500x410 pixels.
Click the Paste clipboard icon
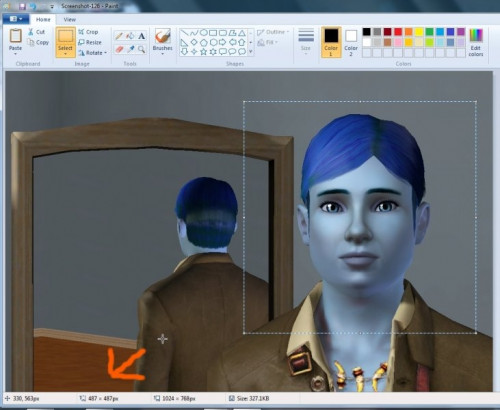coord(15,36)
